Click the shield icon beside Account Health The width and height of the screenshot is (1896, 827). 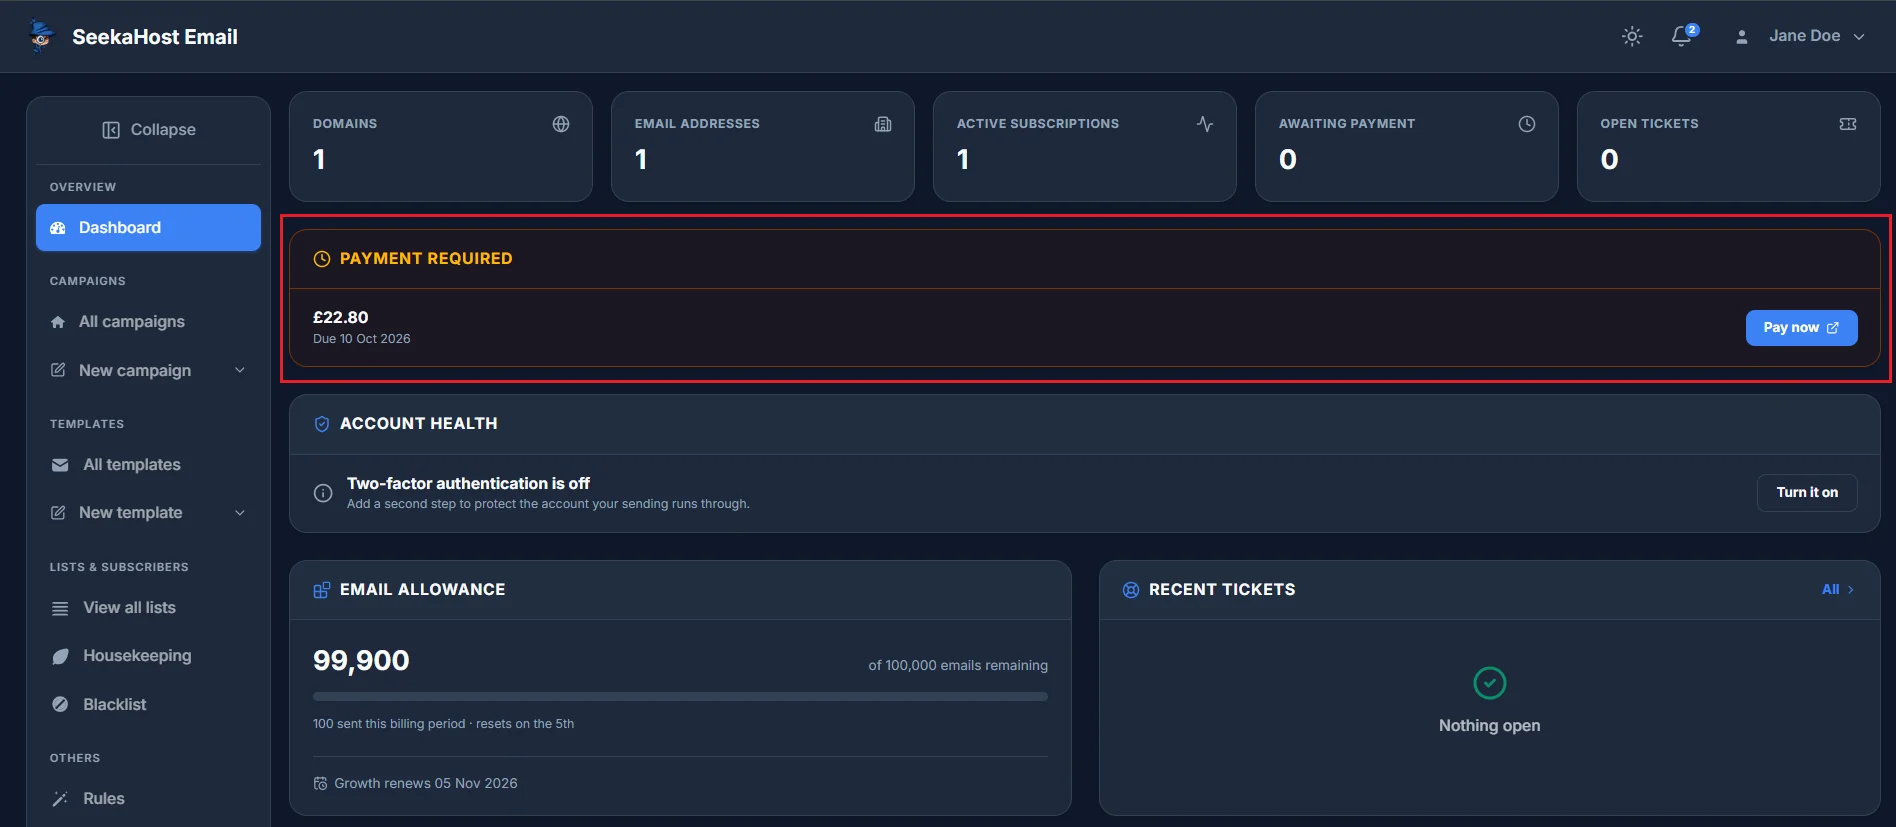(x=322, y=424)
